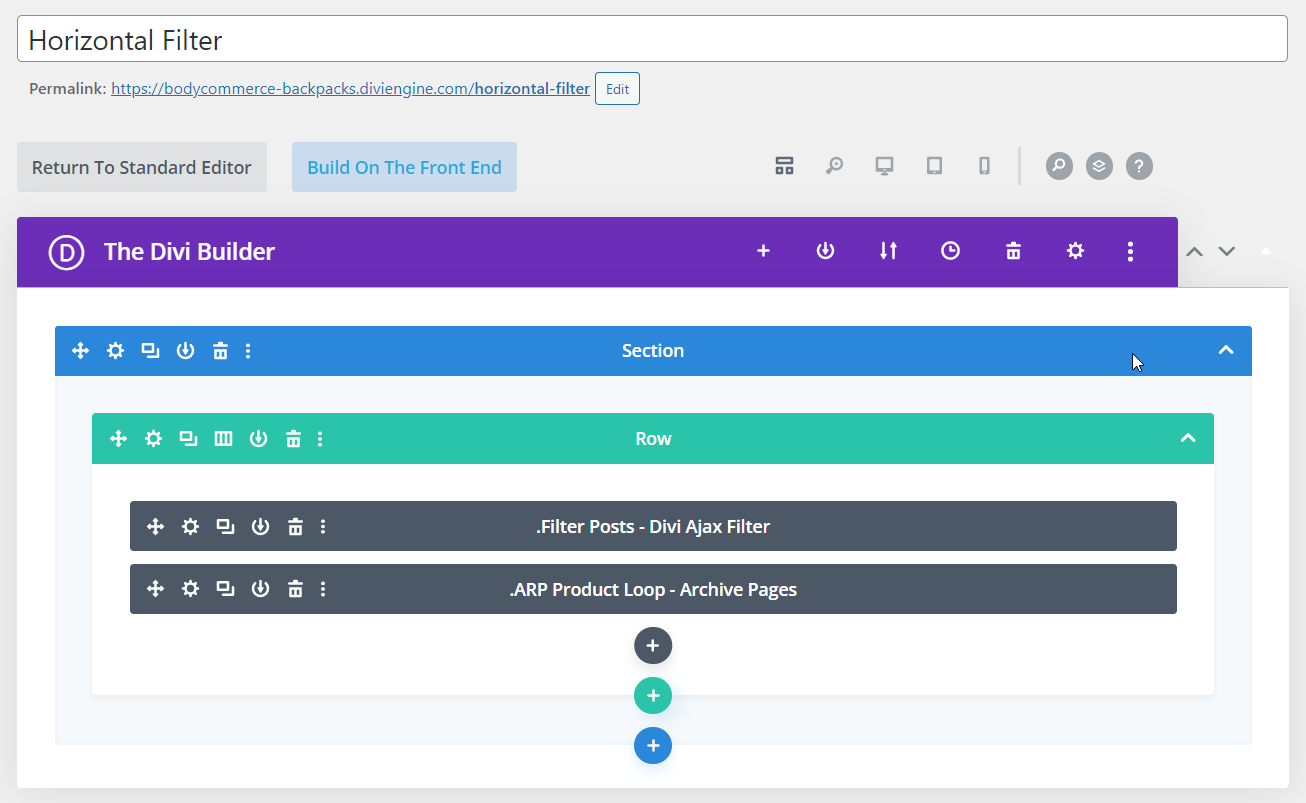
Task: Open editing history clock icon
Action: [950, 251]
